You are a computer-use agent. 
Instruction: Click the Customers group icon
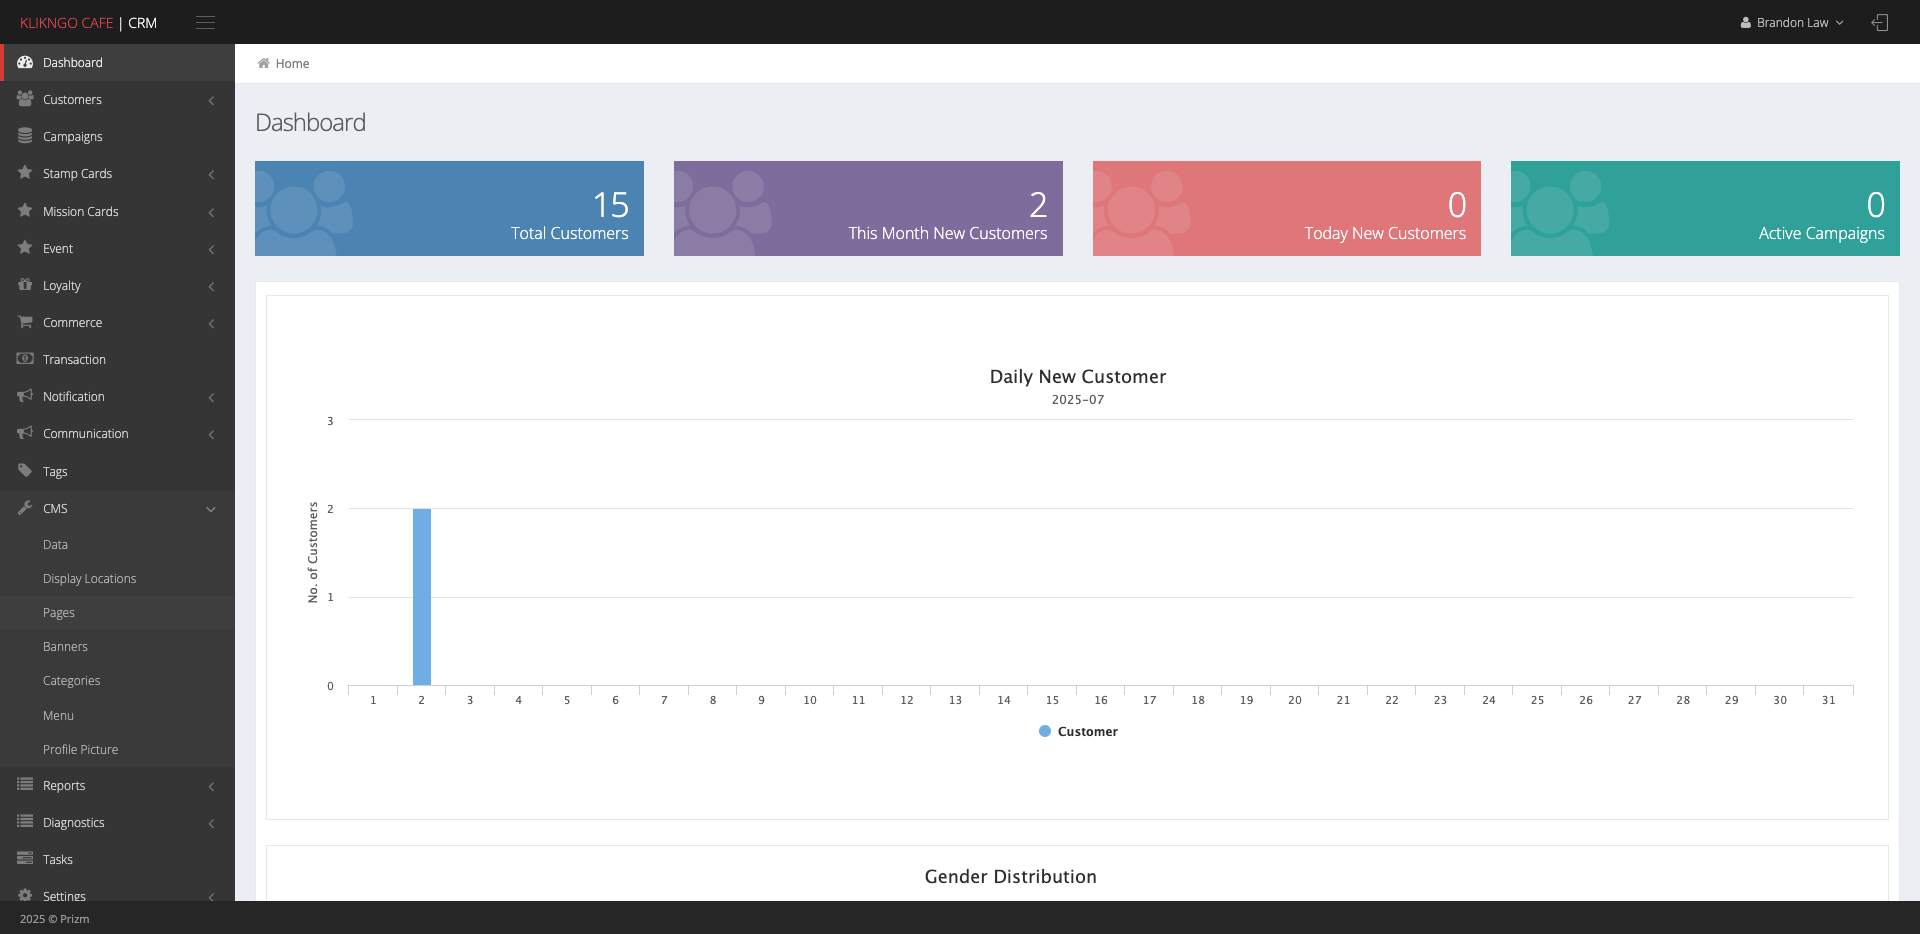tap(25, 99)
